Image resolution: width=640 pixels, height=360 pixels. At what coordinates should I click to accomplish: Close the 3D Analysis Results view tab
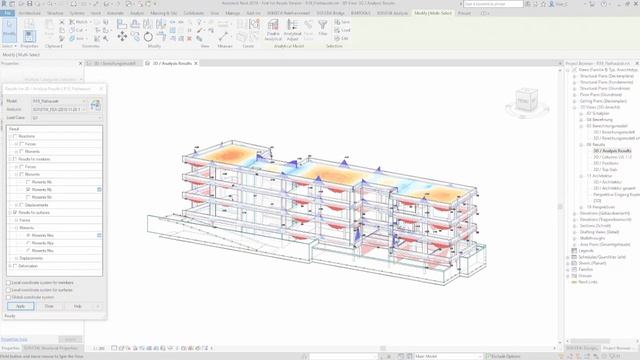pos(196,63)
